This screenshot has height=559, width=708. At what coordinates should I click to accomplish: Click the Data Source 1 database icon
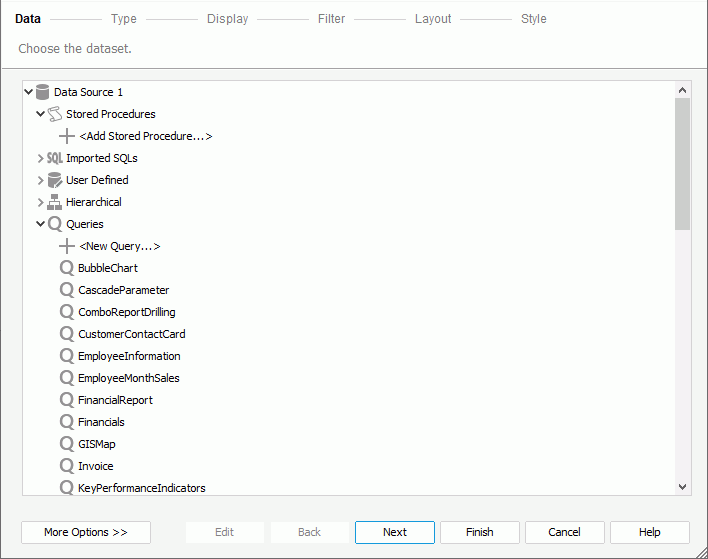coord(42,92)
